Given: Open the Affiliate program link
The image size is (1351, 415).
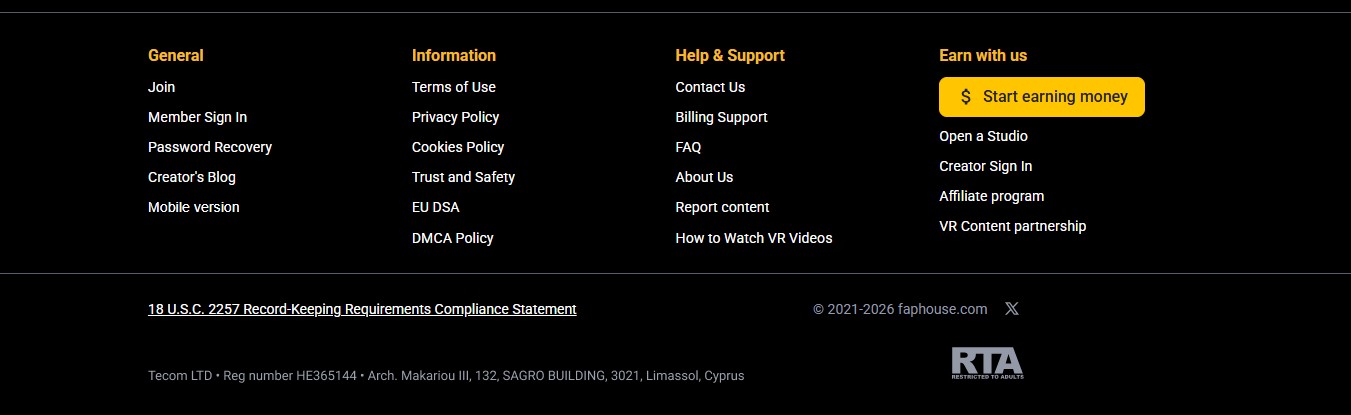Looking at the screenshot, I should click(991, 196).
